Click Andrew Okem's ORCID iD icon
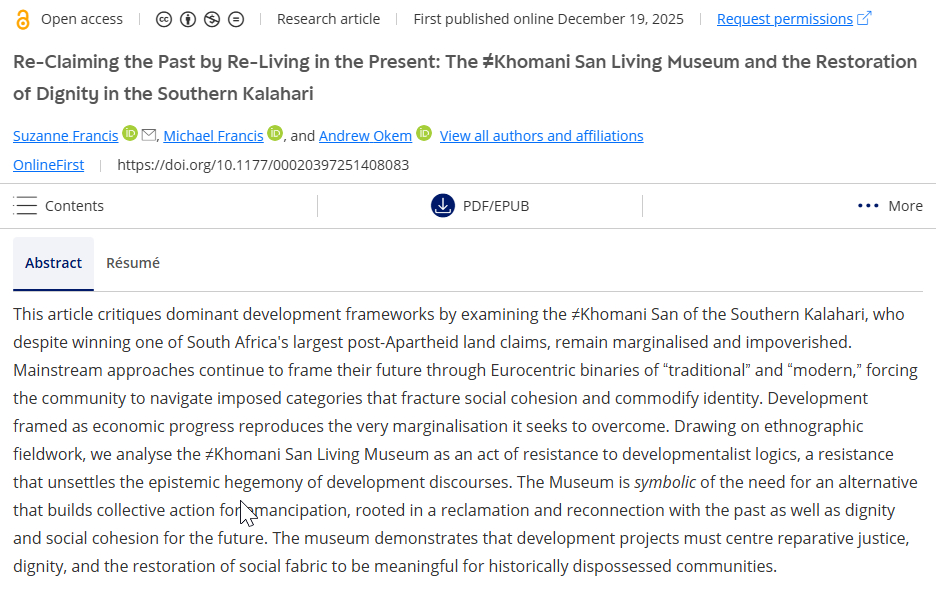The width and height of the screenshot is (936, 607). click(x=424, y=134)
